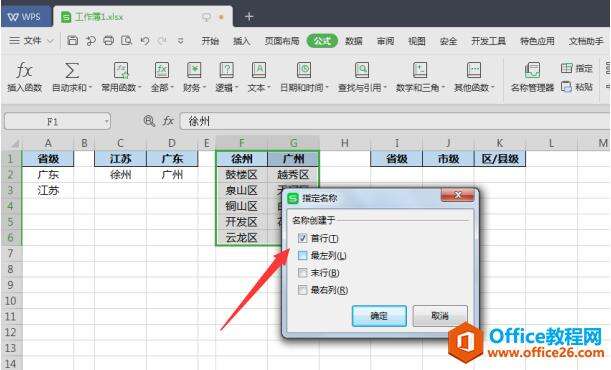Open the 自动求和 sigma tool

point(72,70)
